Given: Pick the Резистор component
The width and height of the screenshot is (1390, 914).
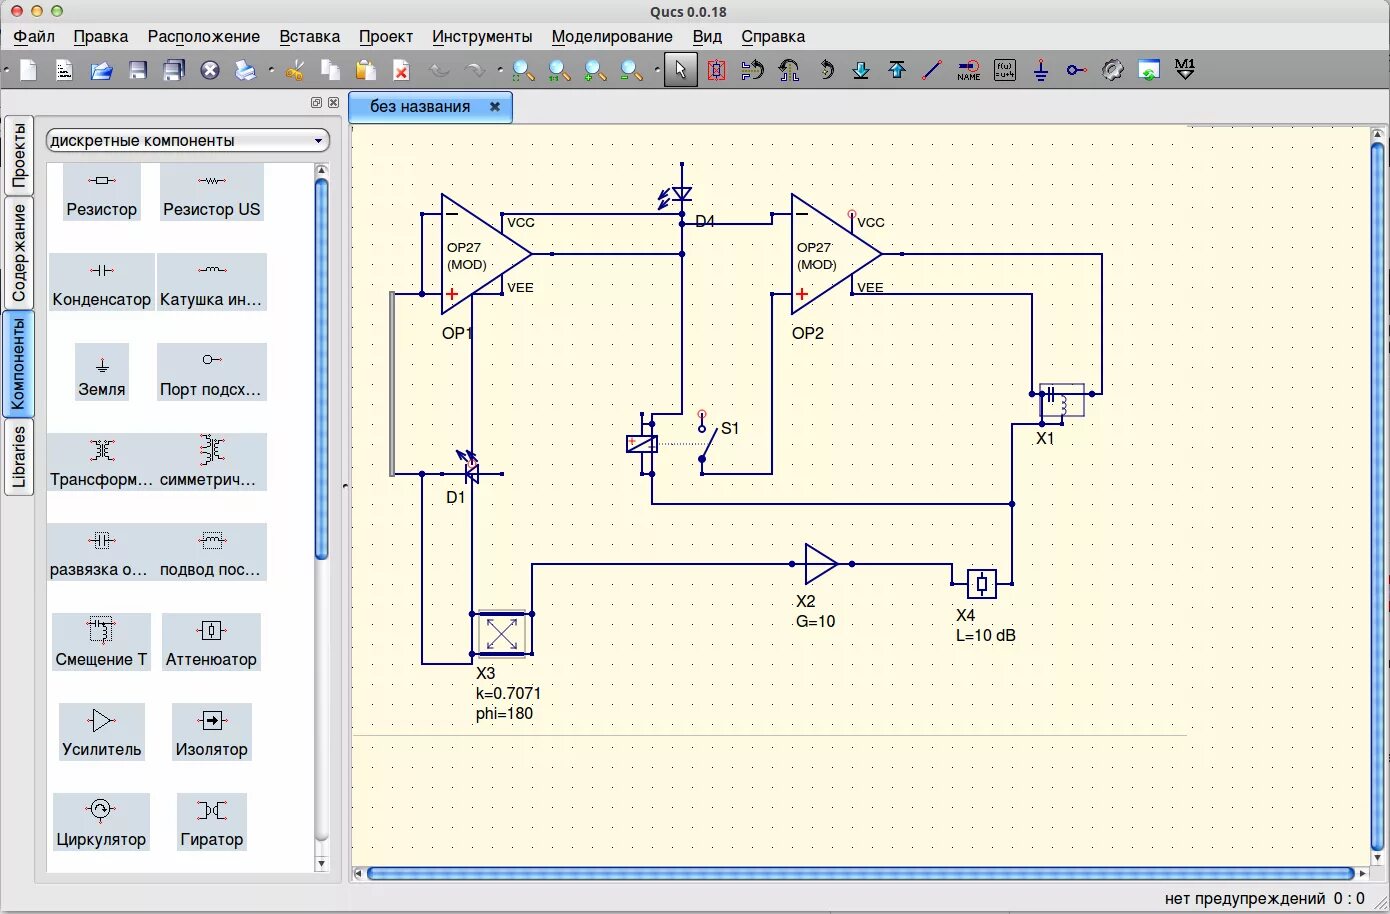Looking at the screenshot, I should tap(102, 193).
